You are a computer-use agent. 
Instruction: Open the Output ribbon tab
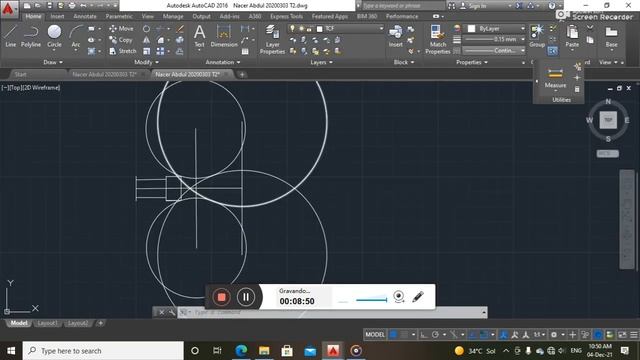pos(202,16)
